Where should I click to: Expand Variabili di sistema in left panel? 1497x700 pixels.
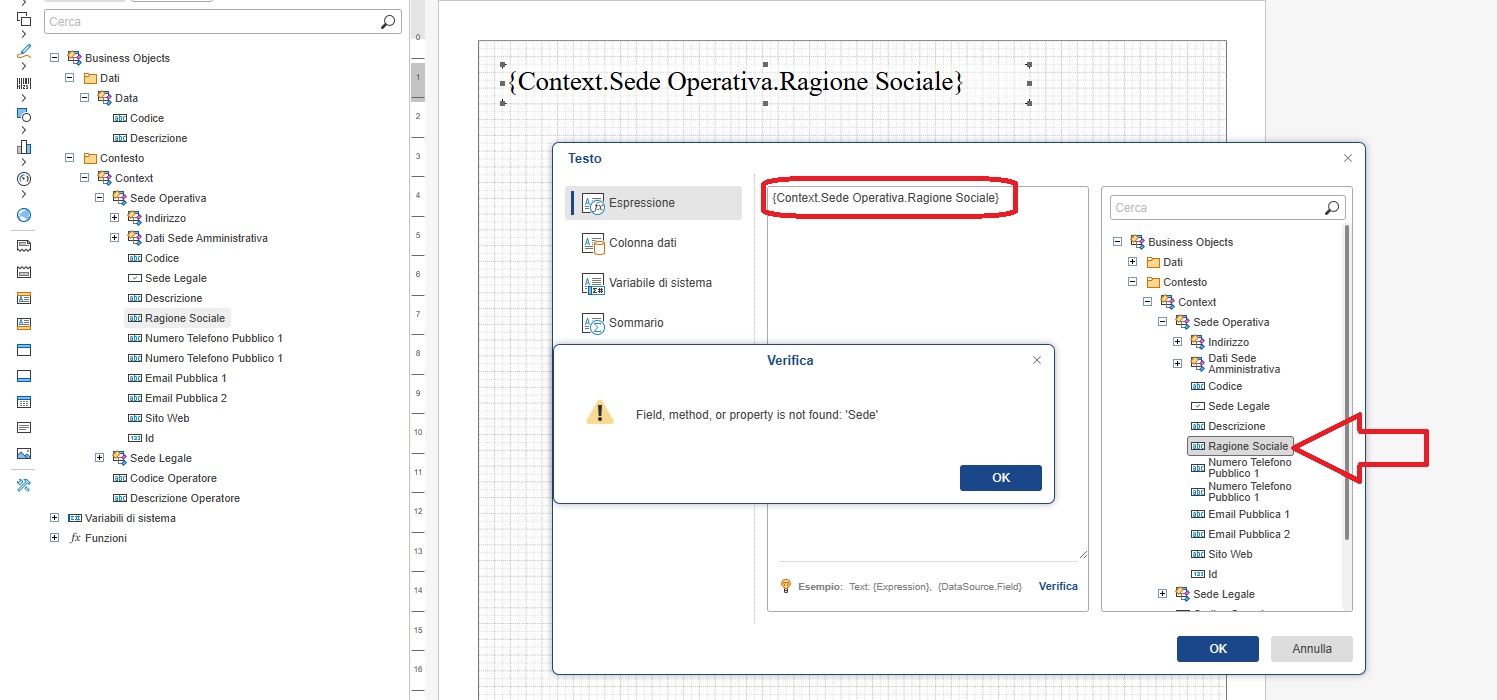(x=54, y=518)
